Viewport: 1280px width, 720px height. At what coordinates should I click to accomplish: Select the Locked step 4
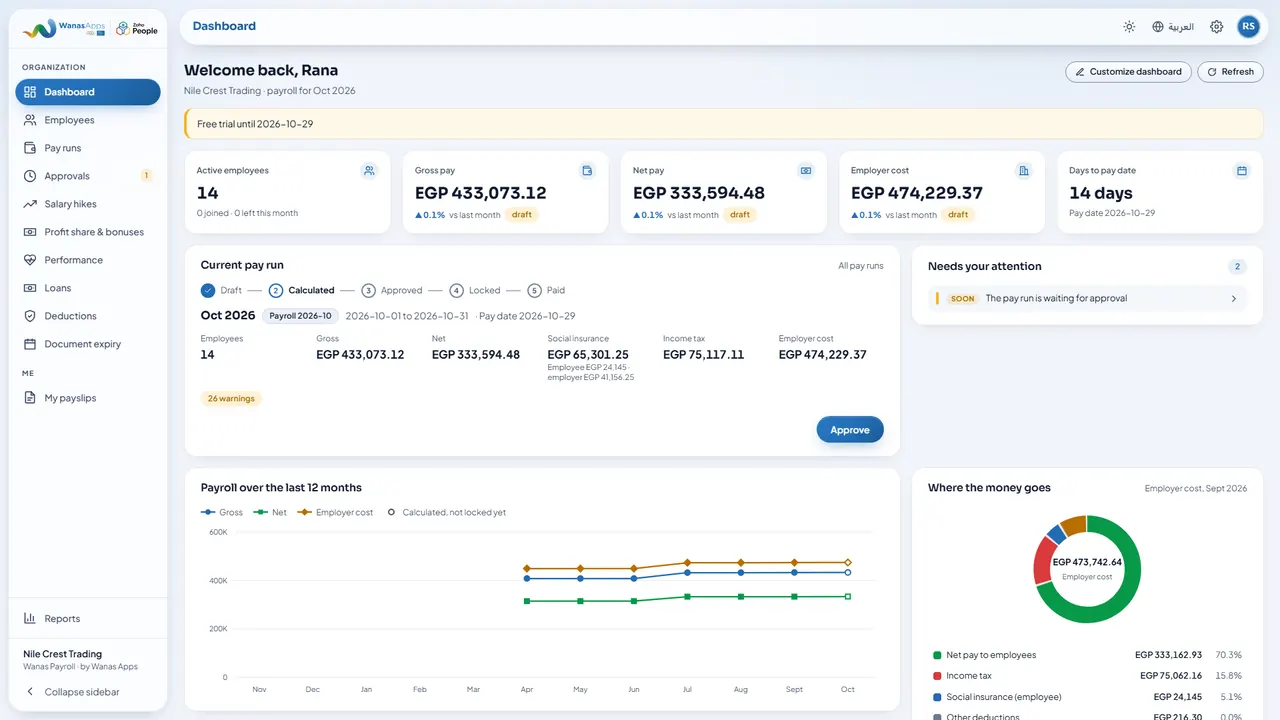tap(456, 290)
